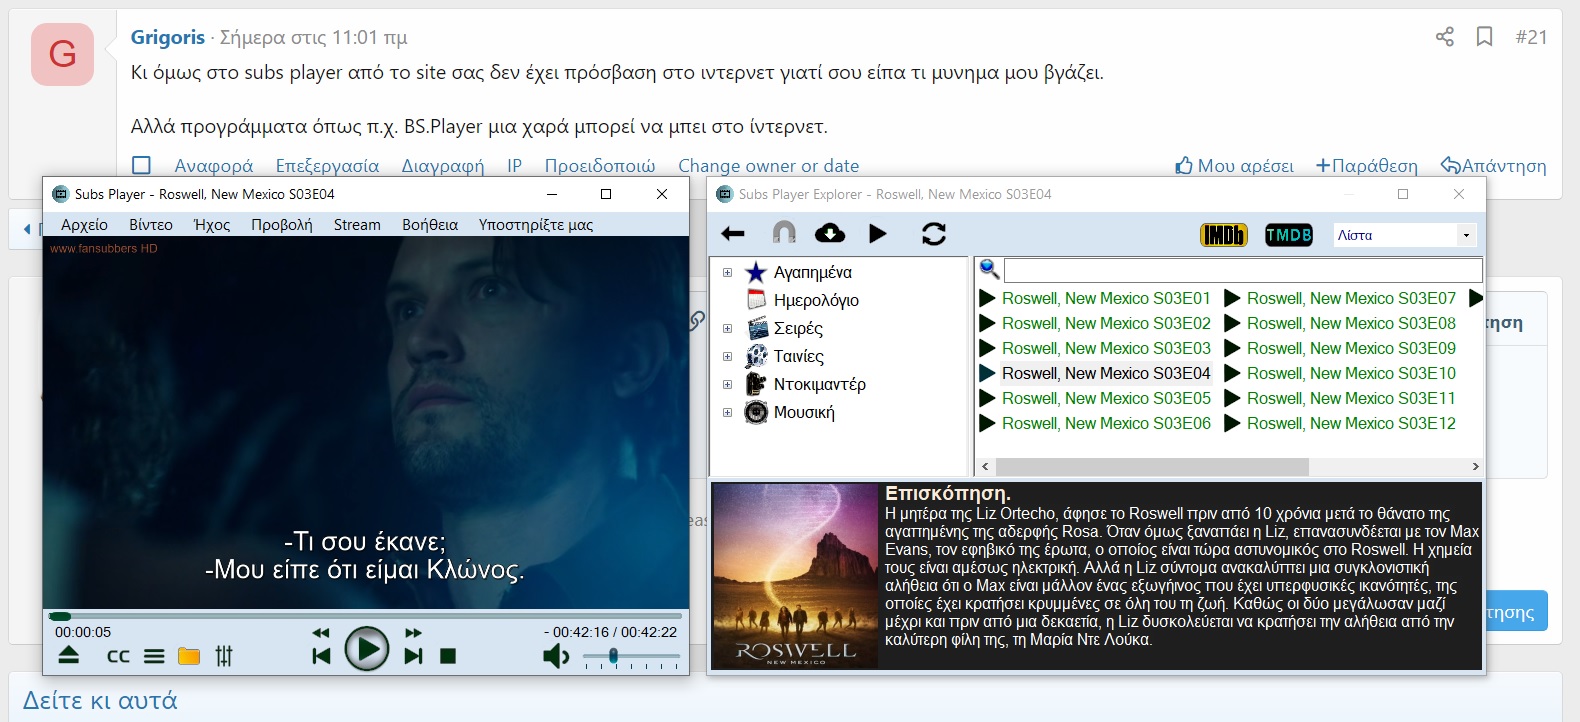Open the Αρχείο menu
This screenshot has width=1580, height=722.
[x=84, y=224]
